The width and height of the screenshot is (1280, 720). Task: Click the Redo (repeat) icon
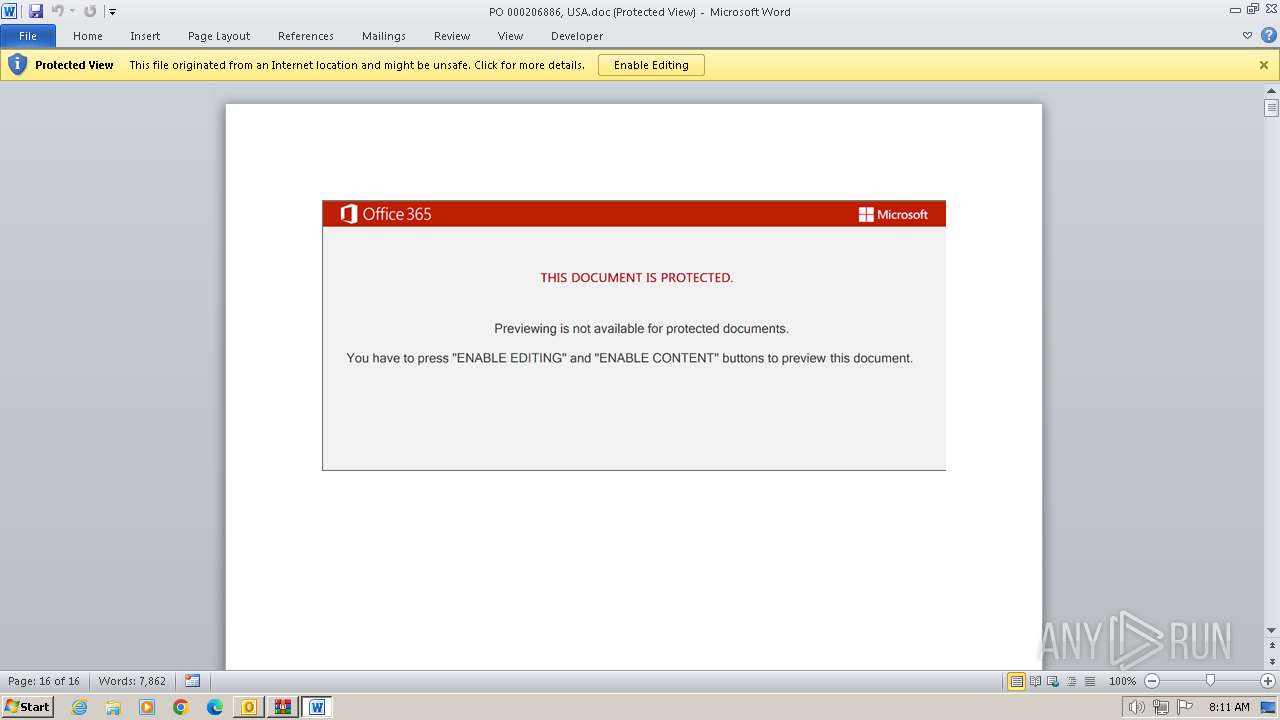90,11
